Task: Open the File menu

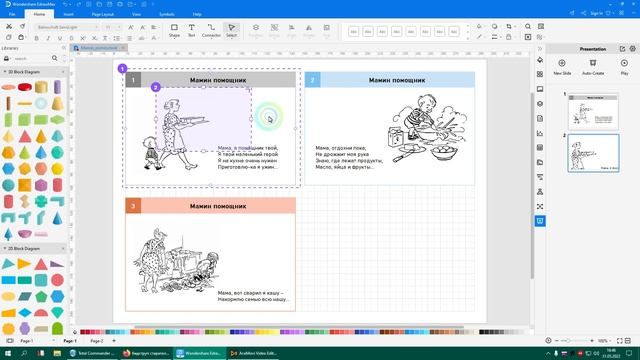Action: click(x=12, y=14)
